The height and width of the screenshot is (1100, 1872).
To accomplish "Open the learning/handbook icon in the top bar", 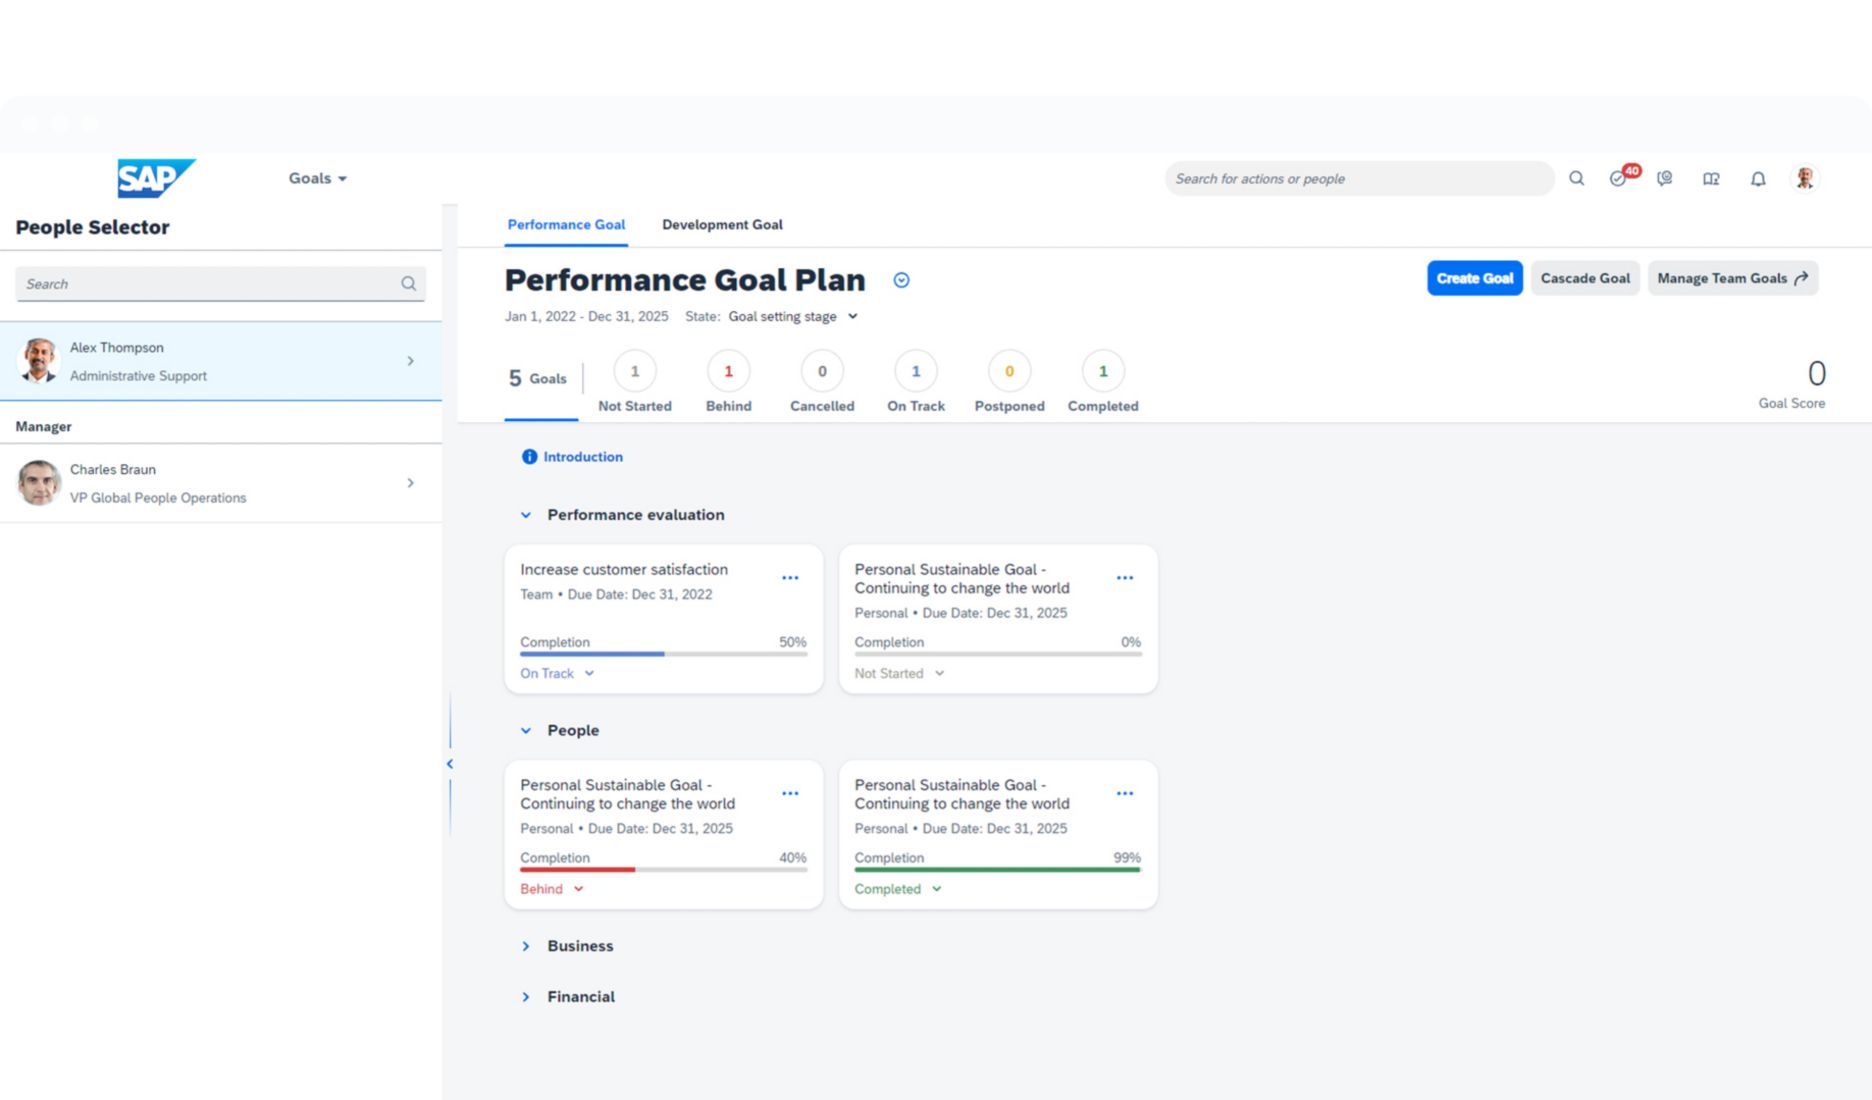I will coord(1711,178).
